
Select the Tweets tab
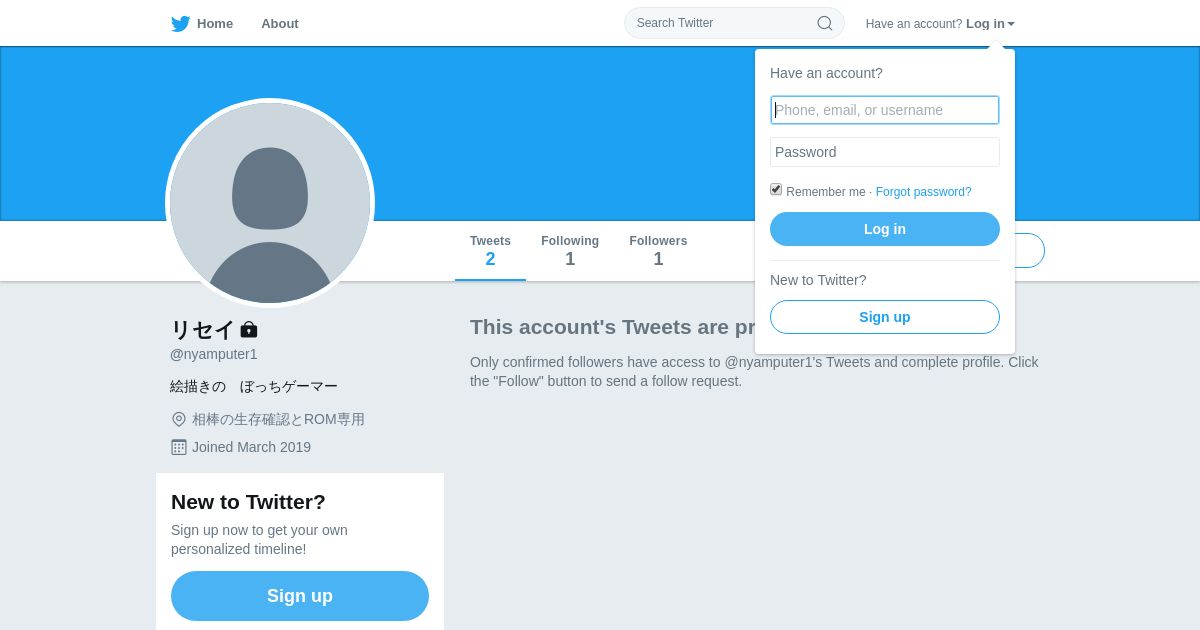(490, 251)
